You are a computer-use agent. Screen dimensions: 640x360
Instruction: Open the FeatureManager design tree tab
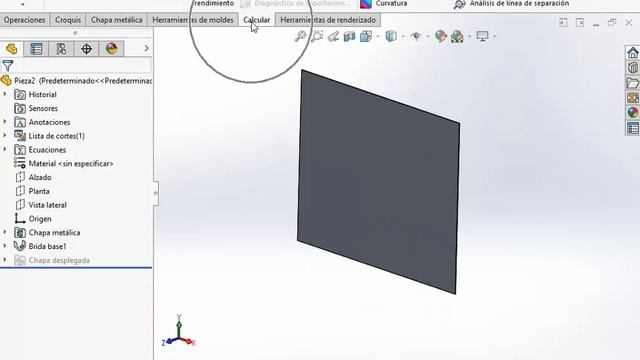11,49
